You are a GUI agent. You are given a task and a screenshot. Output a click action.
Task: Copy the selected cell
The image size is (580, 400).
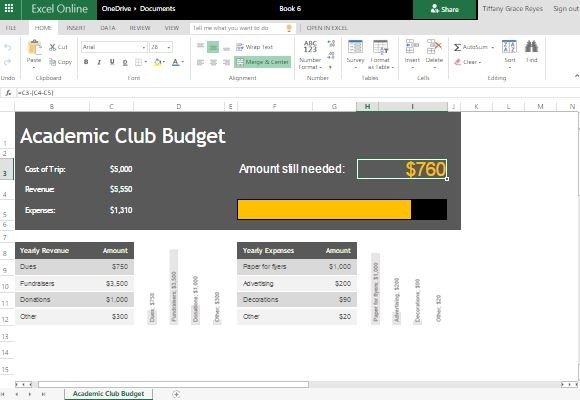pos(60,62)
